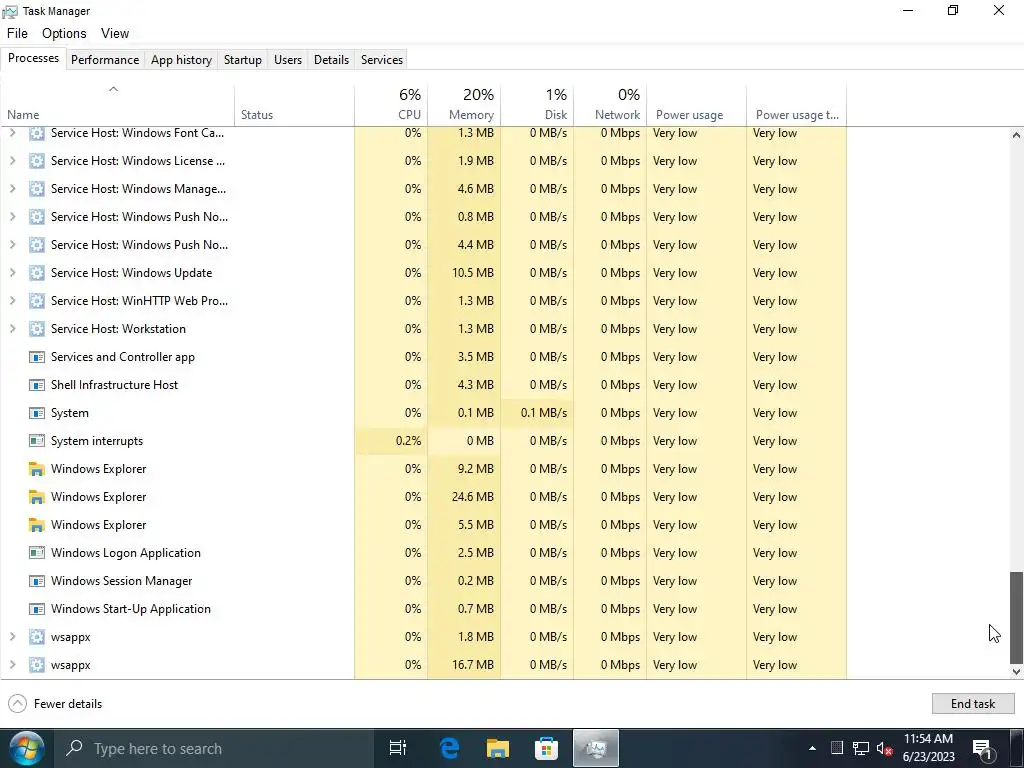Expand Service Host: Windows Update row
This screenshot has height=768, width=1024.
12,273
